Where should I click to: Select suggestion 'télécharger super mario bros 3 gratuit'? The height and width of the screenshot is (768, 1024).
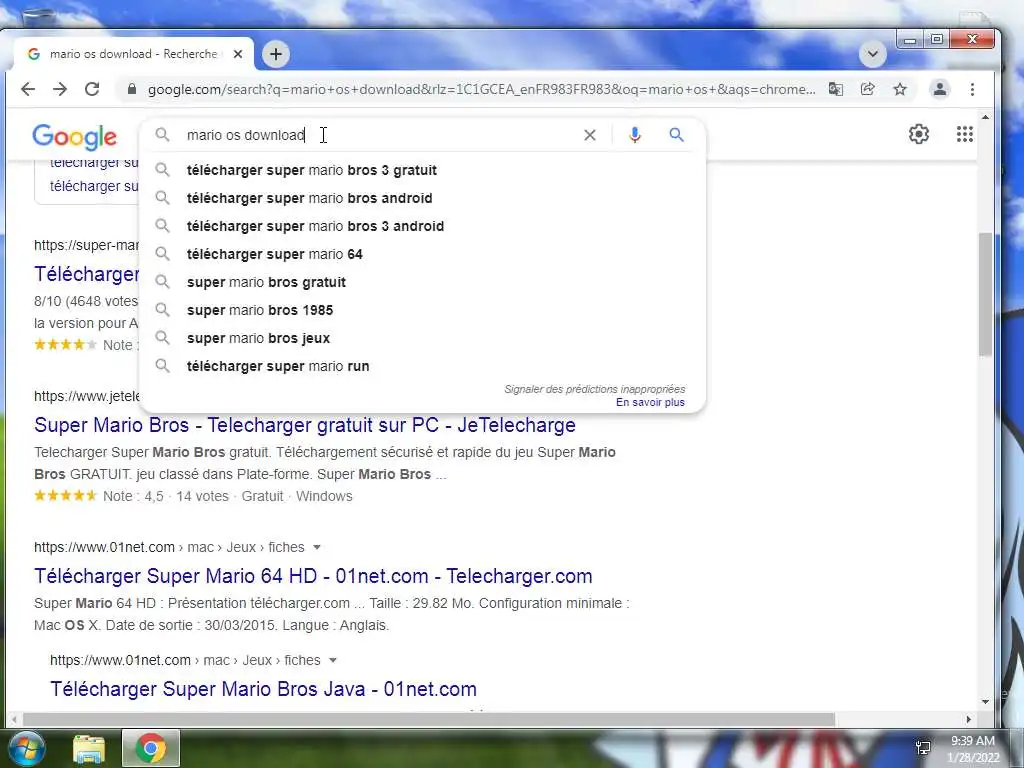[x=422, y=170]
